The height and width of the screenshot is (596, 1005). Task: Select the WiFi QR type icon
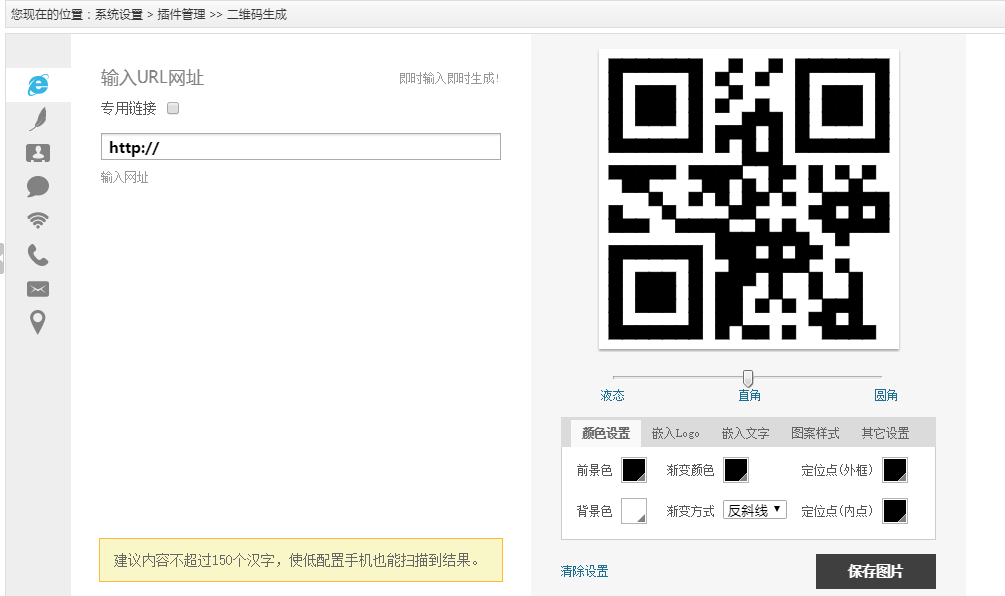38,220
